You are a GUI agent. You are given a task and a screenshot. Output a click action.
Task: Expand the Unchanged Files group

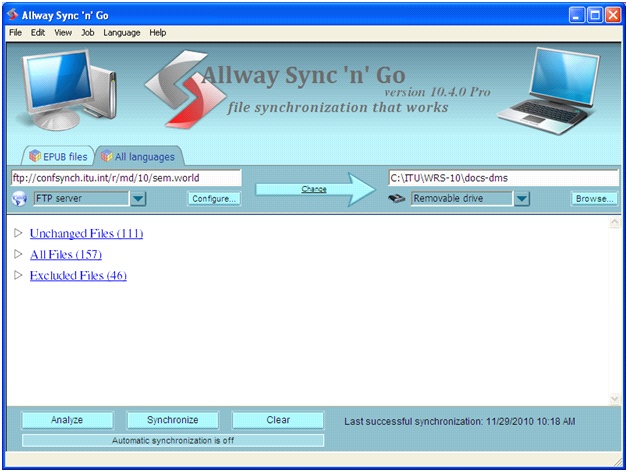tap(18, 233)
